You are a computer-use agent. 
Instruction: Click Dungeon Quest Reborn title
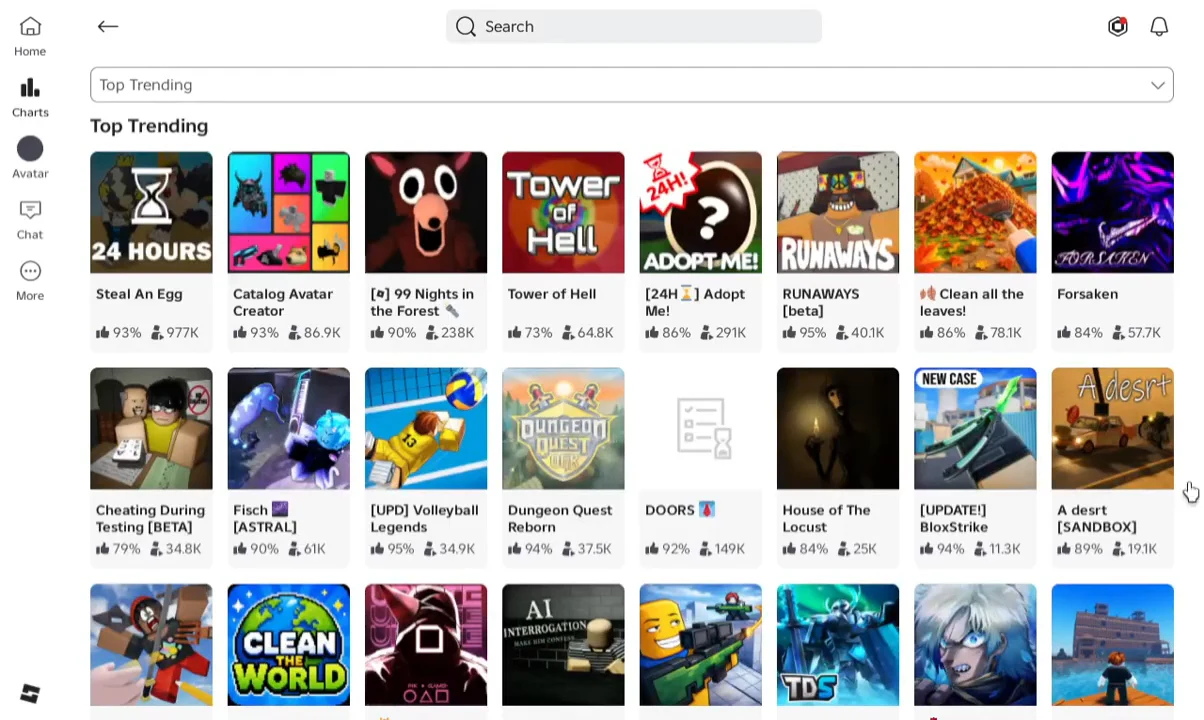(x=560, y=518)
